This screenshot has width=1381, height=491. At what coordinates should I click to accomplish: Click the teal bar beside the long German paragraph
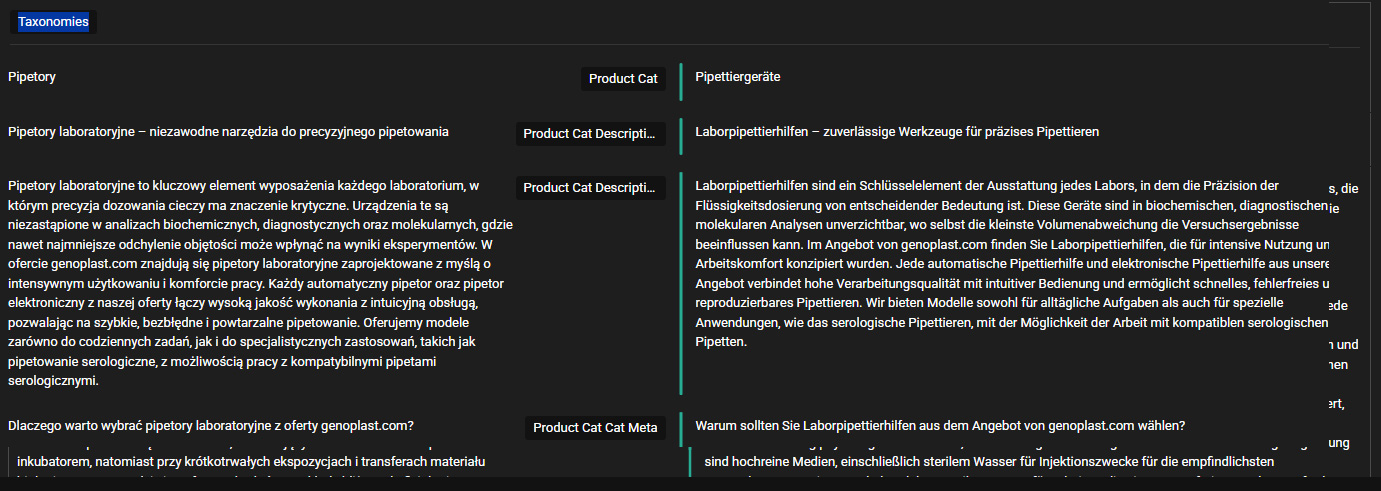(x=681, y=283)
